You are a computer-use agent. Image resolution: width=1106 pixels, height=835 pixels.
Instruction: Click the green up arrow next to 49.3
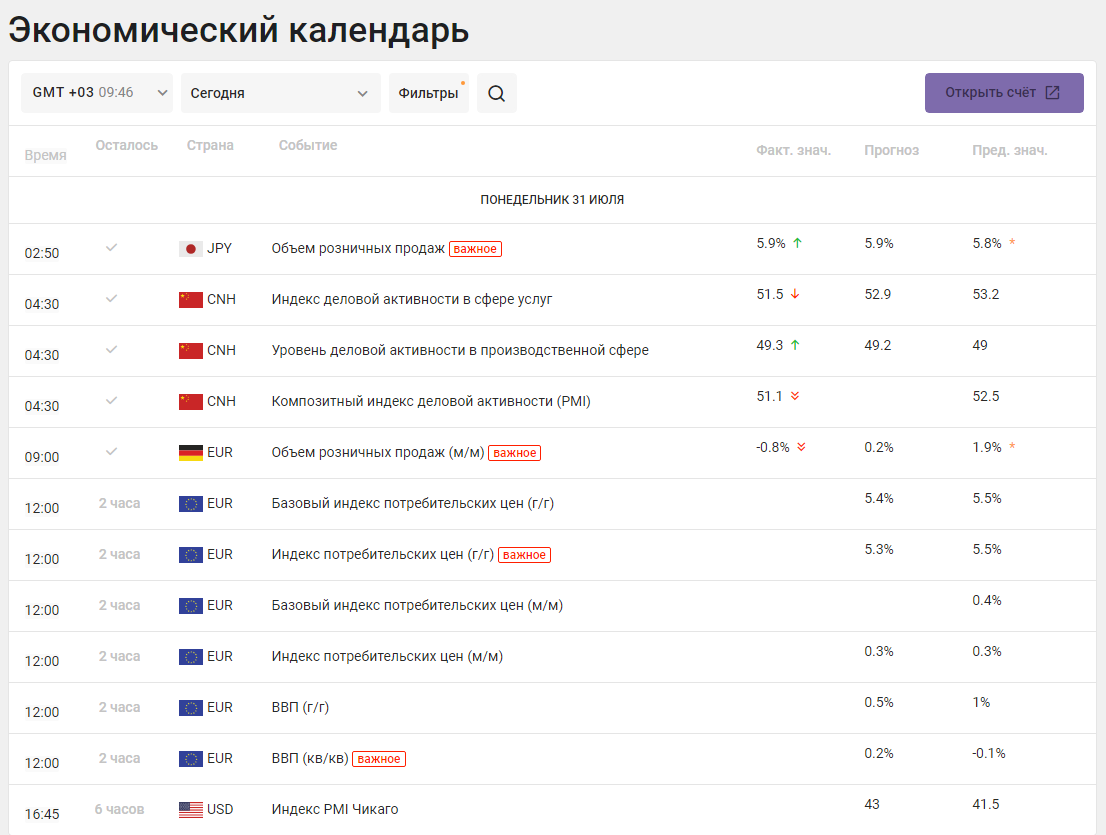(795, 345)
